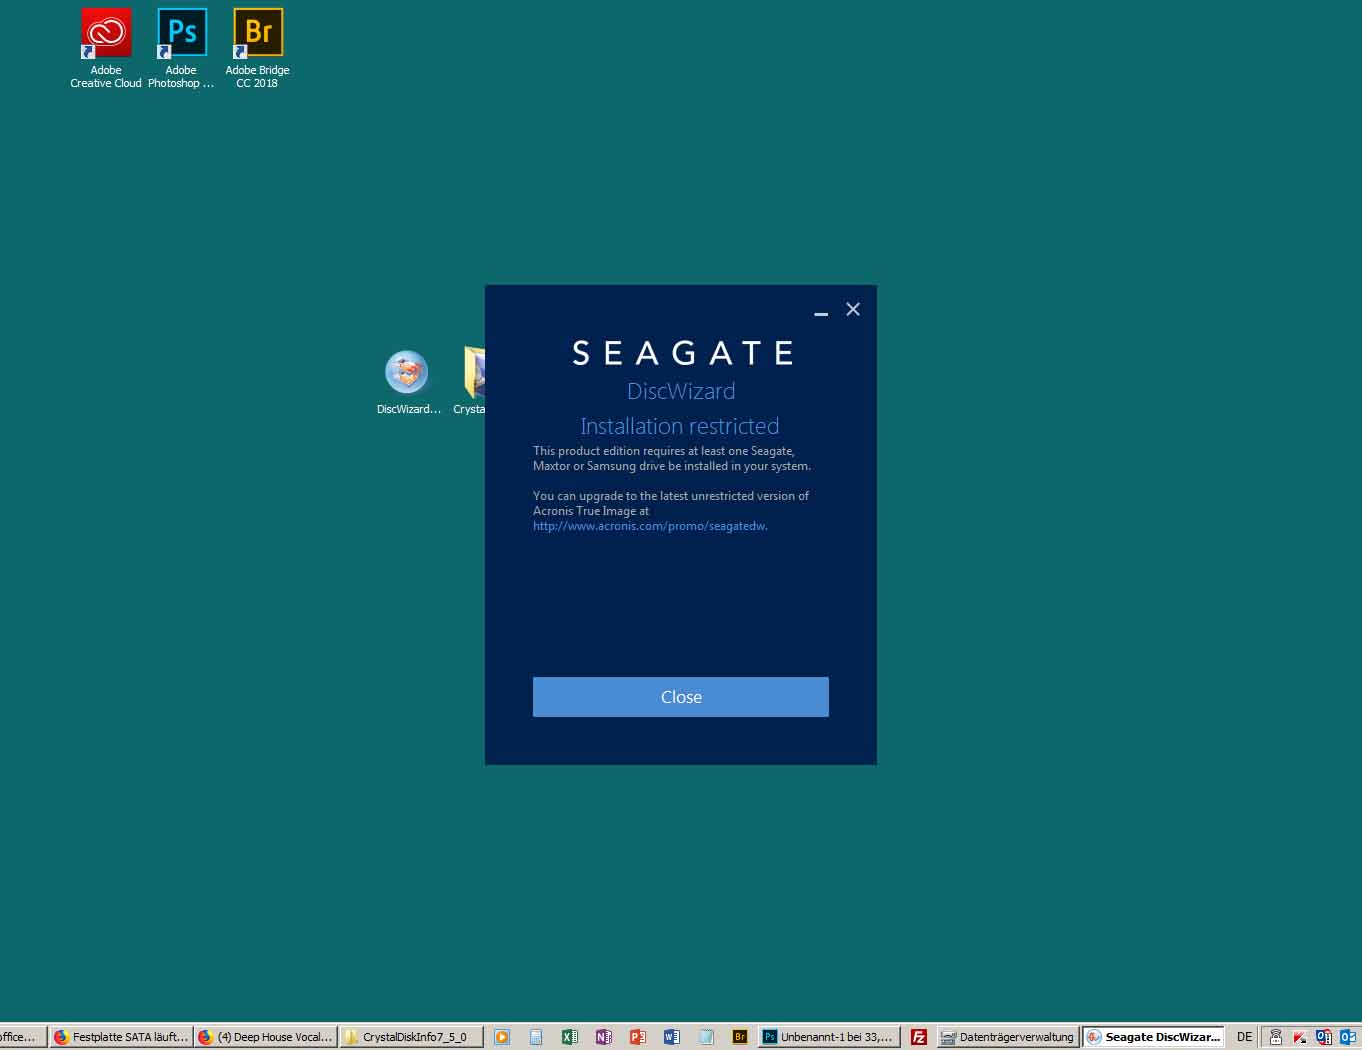The width and height of the screenshot is (1362, 1050).
Task: Switch to the Festplatte SATA läuft Firefox taskbar button
Action: [120, 1037]
